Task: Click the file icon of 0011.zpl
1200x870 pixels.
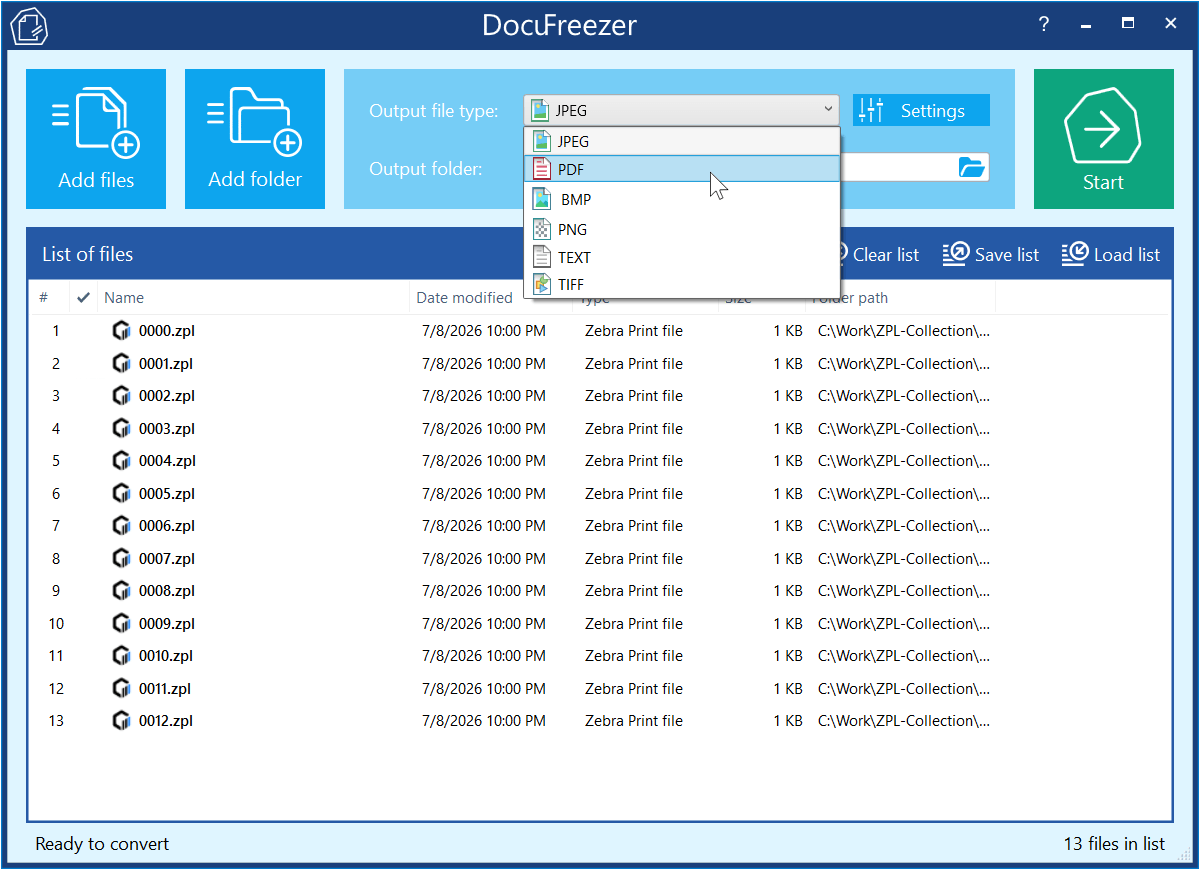Action: (122, 688)
